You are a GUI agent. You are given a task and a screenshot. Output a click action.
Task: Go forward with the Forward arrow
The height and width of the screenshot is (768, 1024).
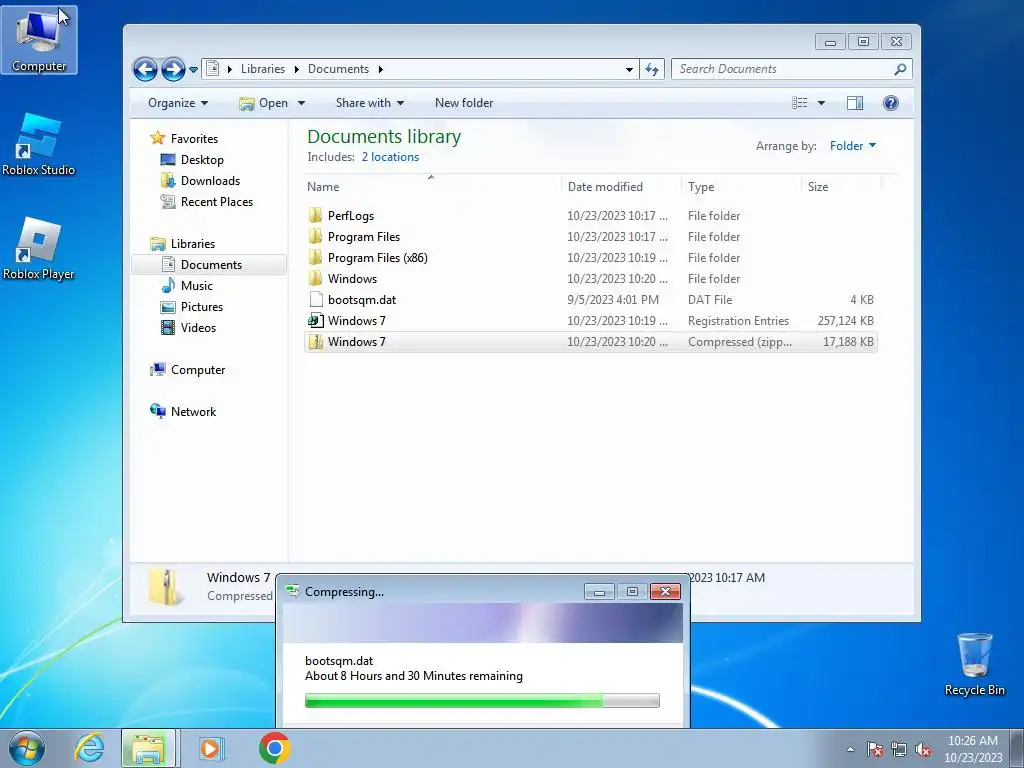[x=173, y=69]
